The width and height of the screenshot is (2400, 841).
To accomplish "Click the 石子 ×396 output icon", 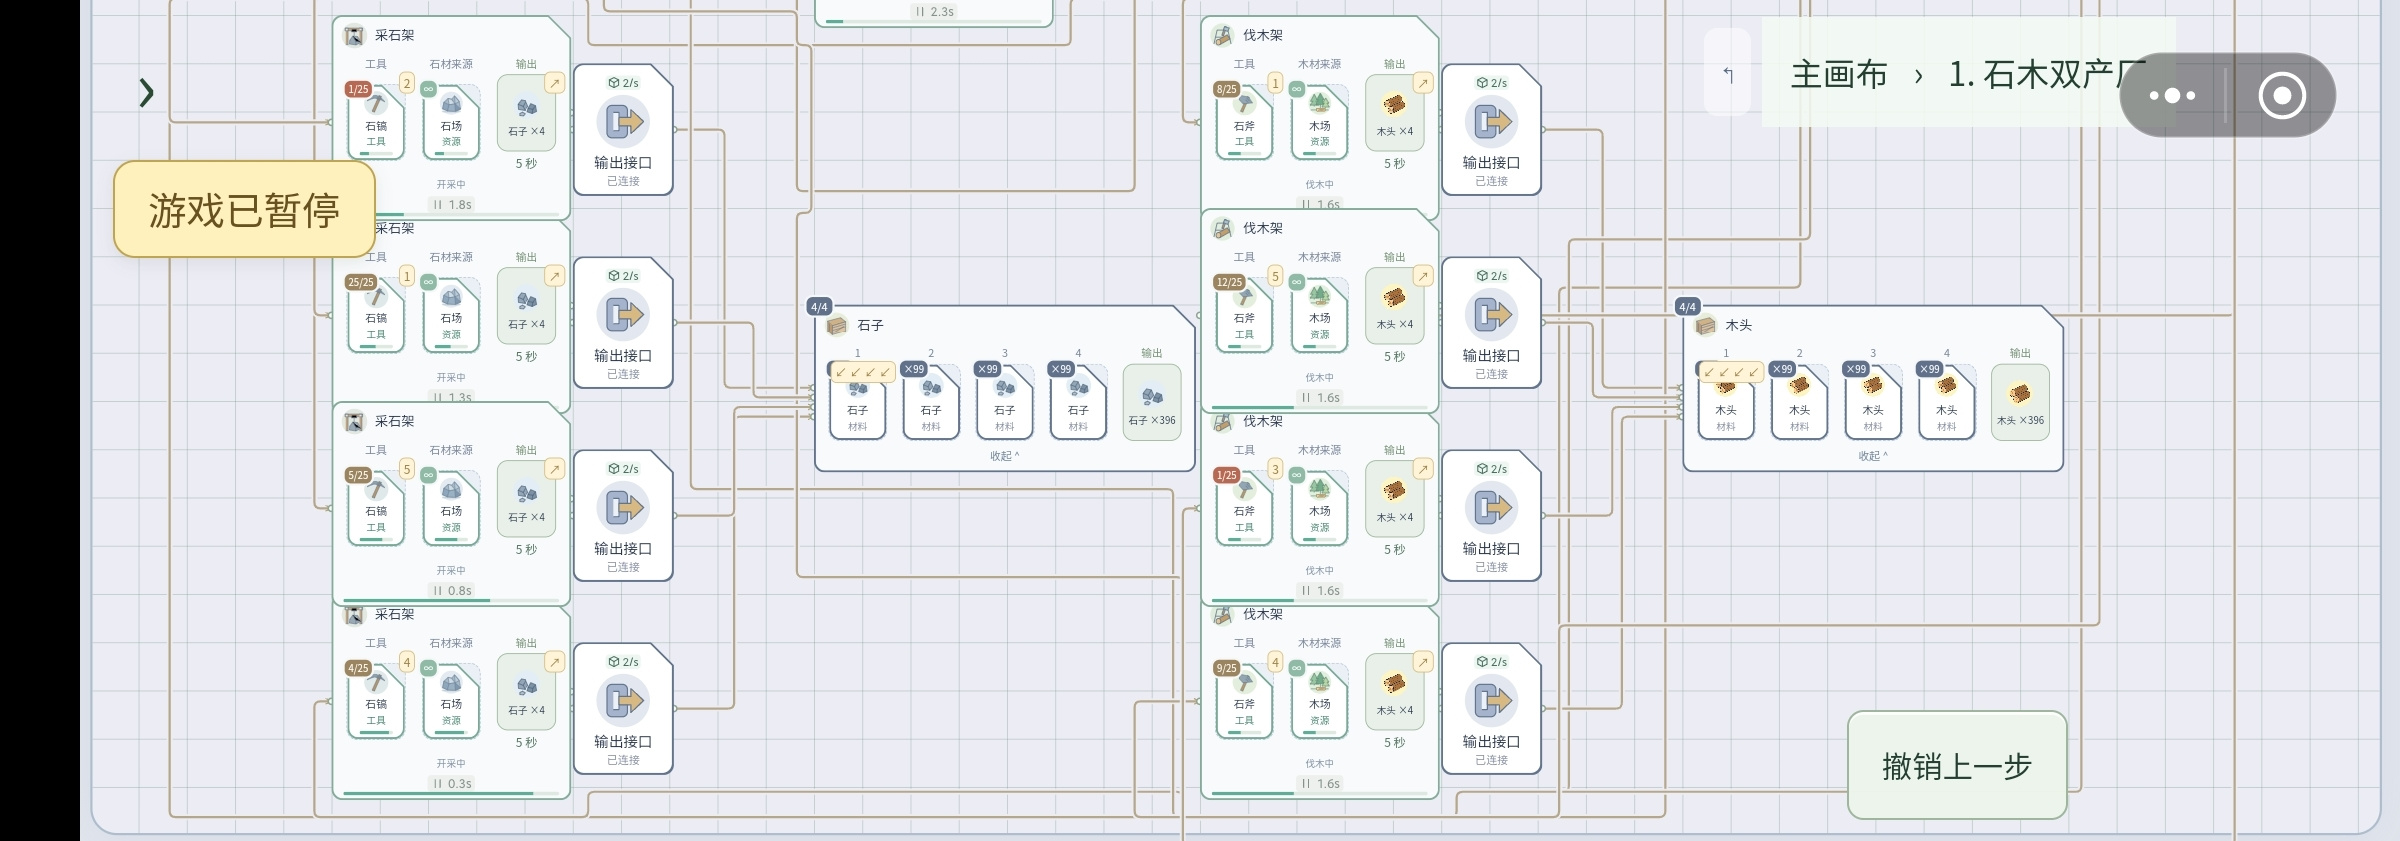I will click(x=1152, y=402).
